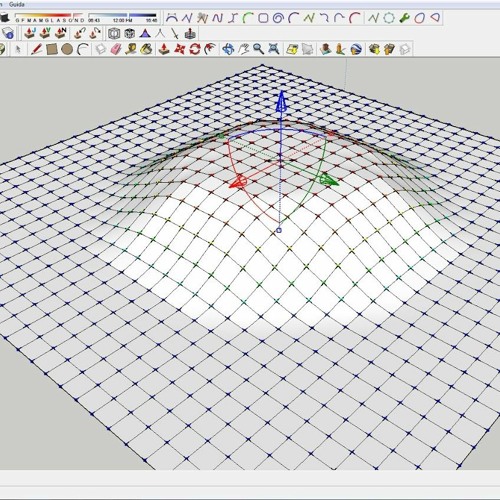The height and width of the screenshot is (500, 500).
Task: Click the Undo Push Pull icon
Action: click(x=79, y=33)
